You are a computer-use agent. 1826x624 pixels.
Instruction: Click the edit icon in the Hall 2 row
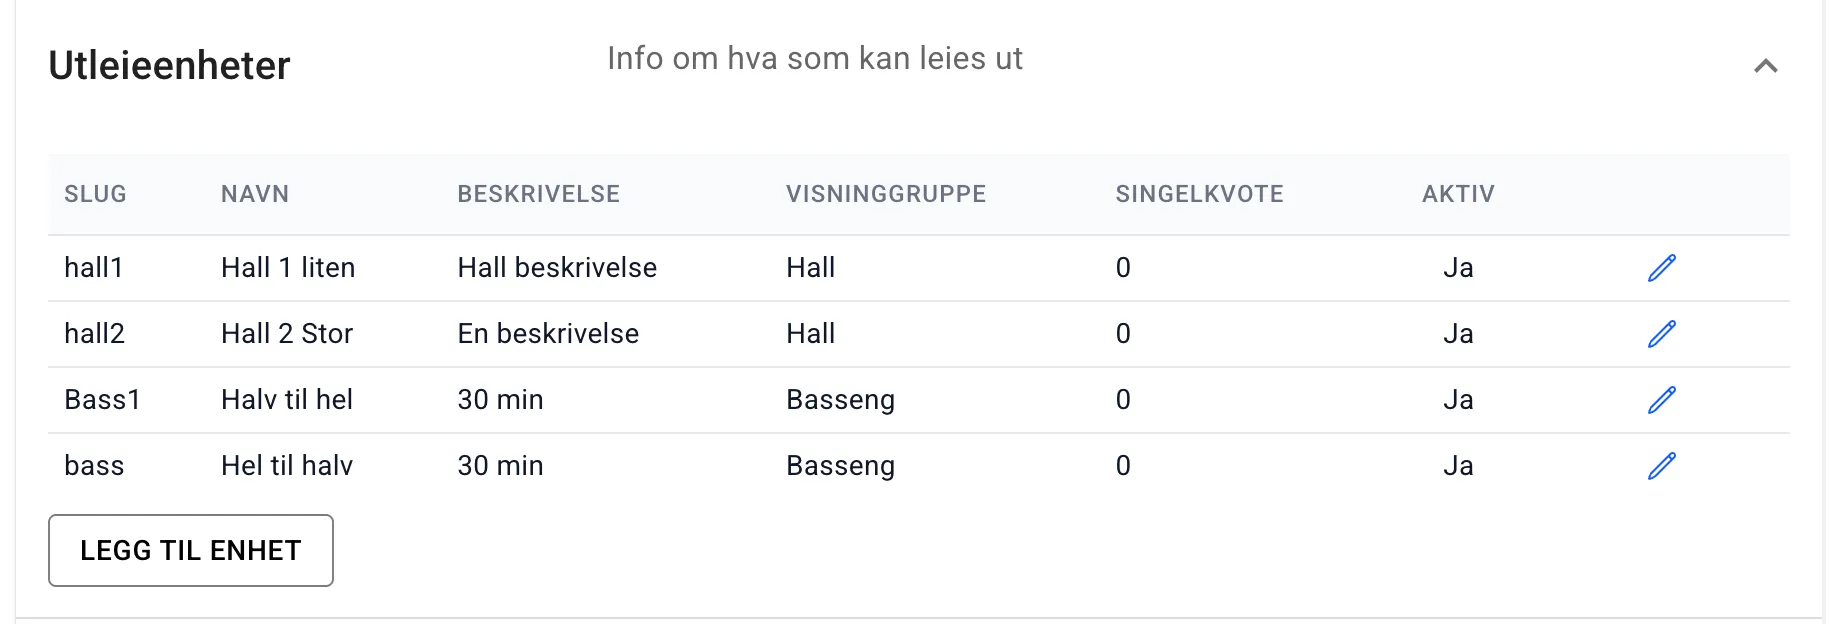tap(1661, 333)
